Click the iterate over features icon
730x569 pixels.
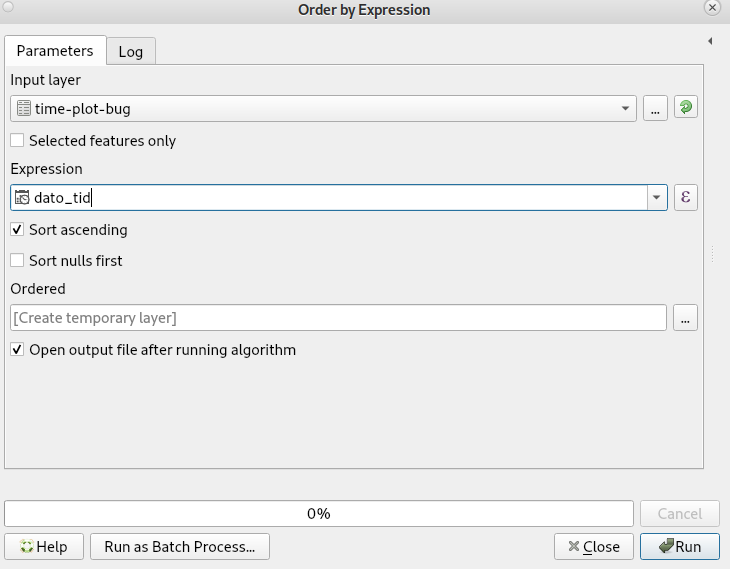[x=685, y=108]
